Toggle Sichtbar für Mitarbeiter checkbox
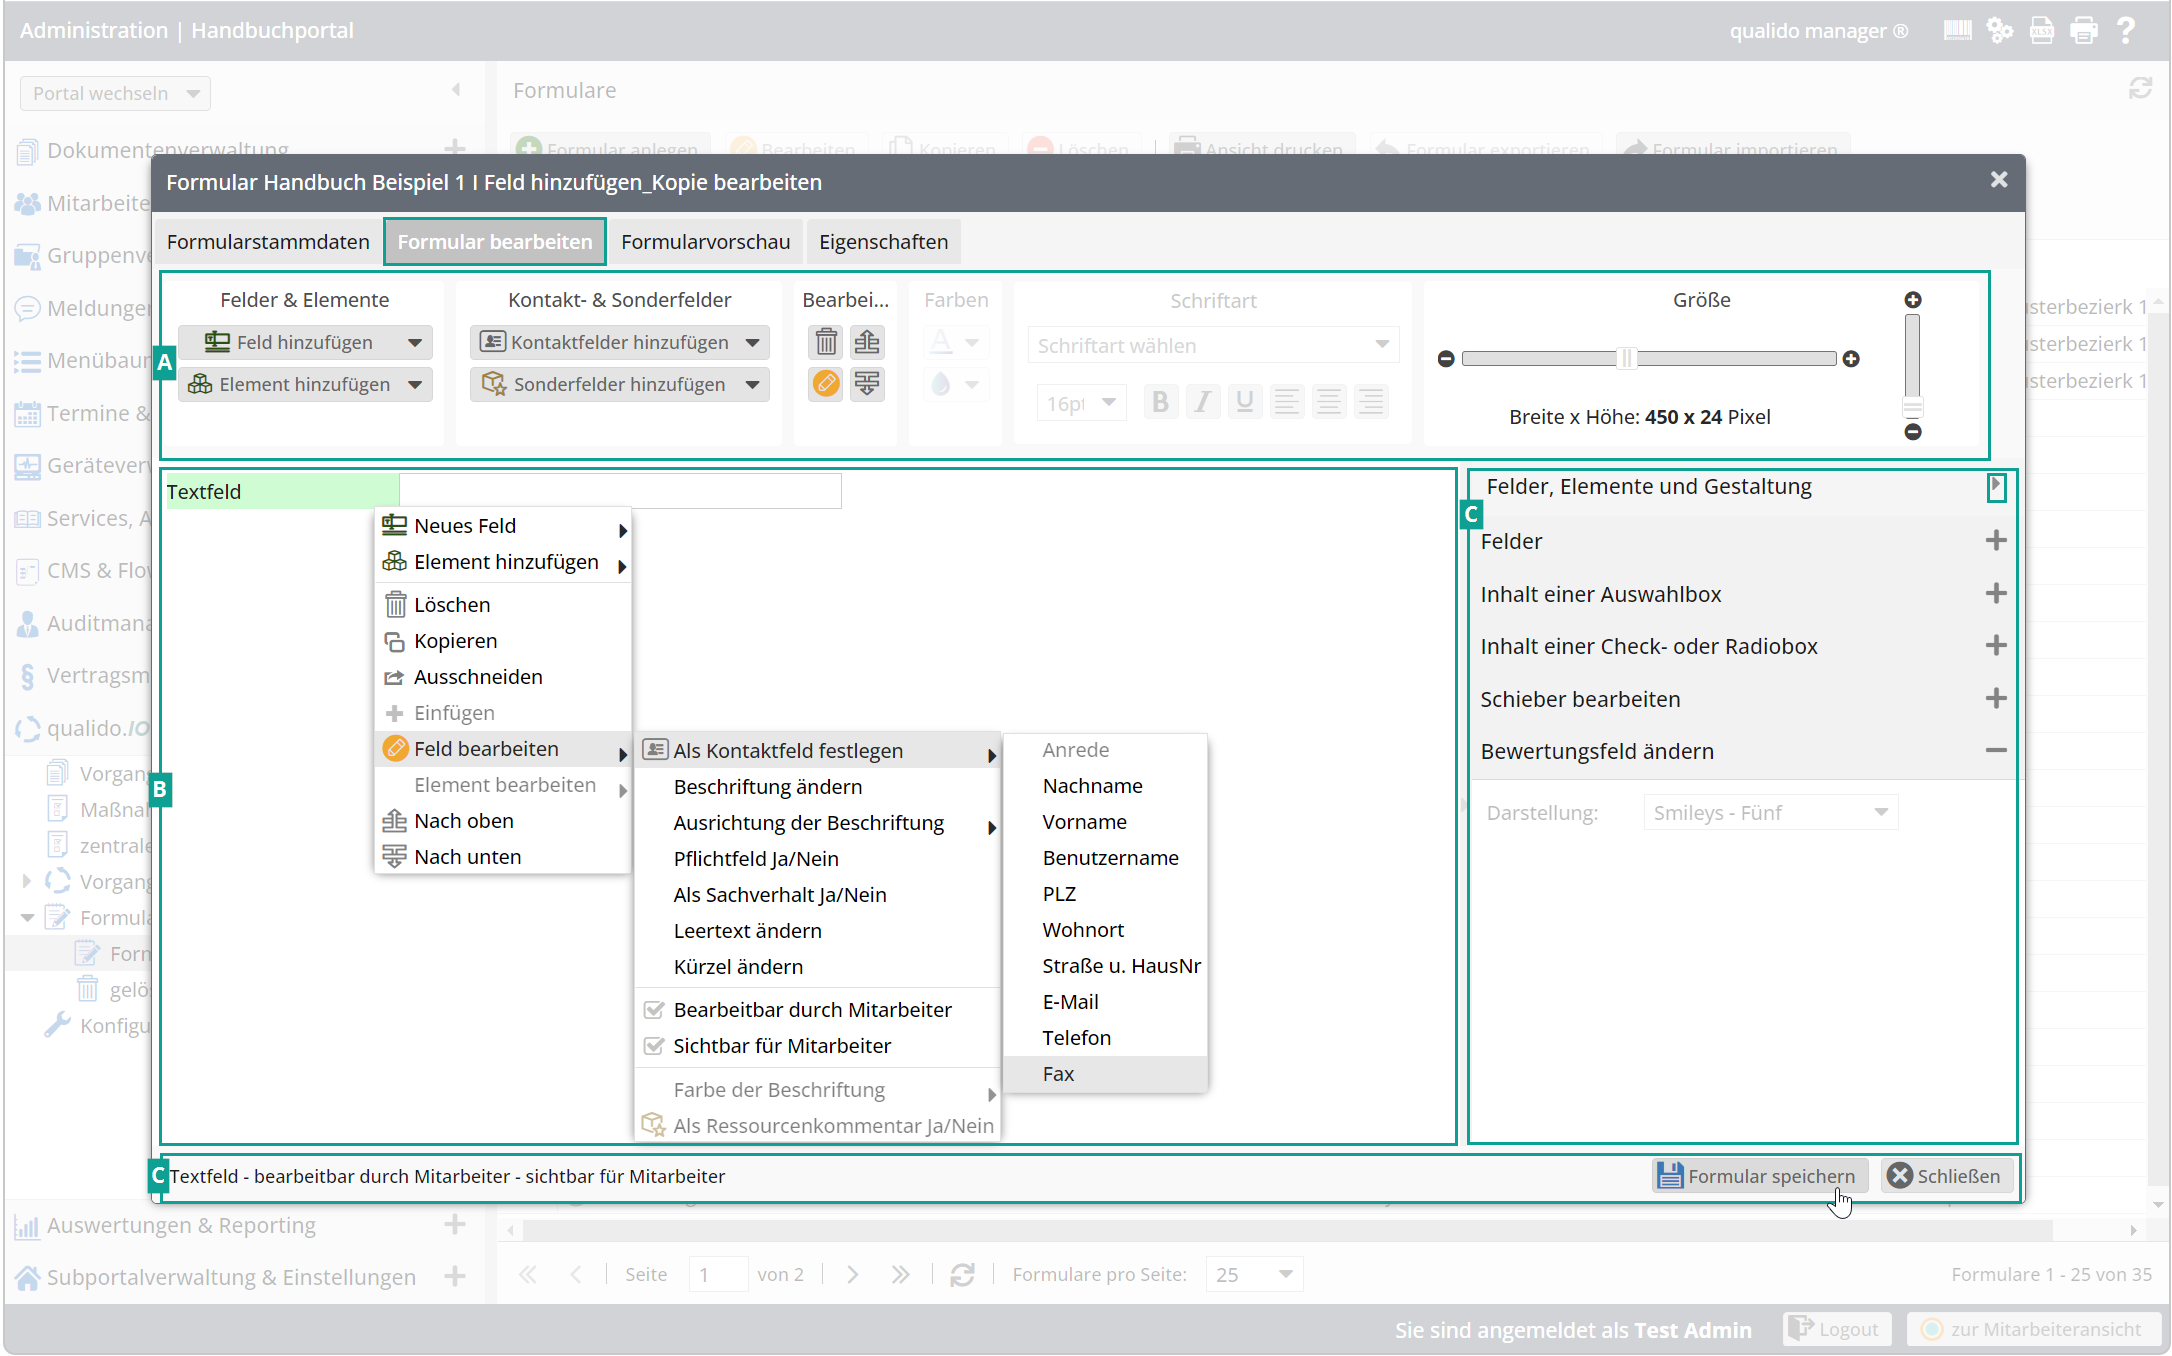 [654, 1046]
